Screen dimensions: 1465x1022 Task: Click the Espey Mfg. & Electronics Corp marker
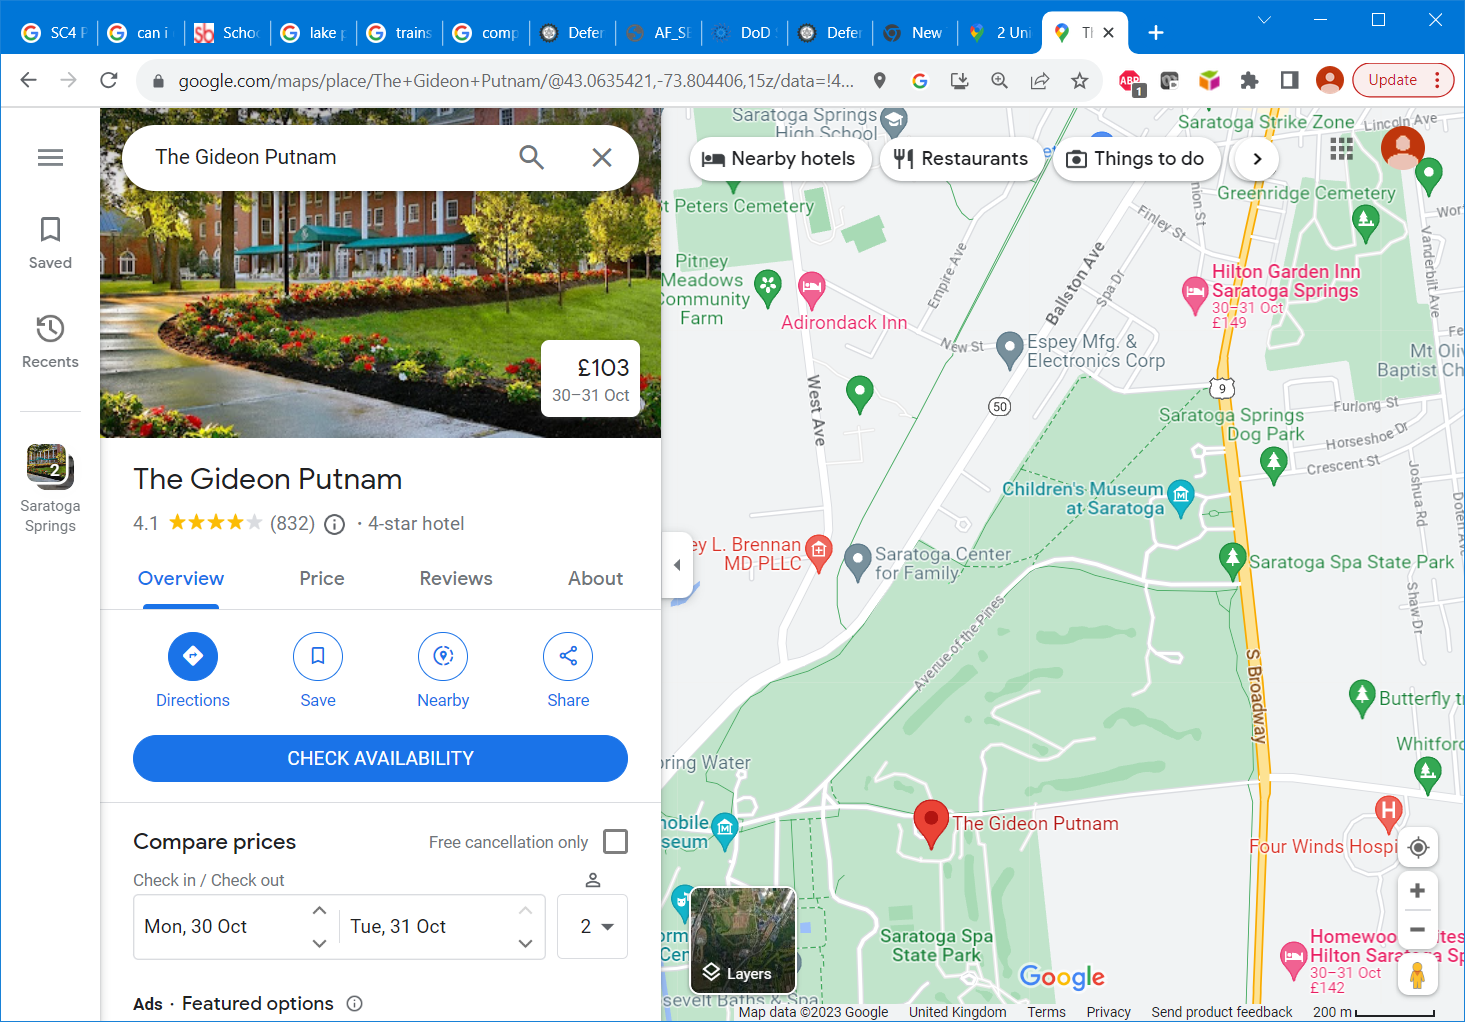click(x=1010, y=351)
